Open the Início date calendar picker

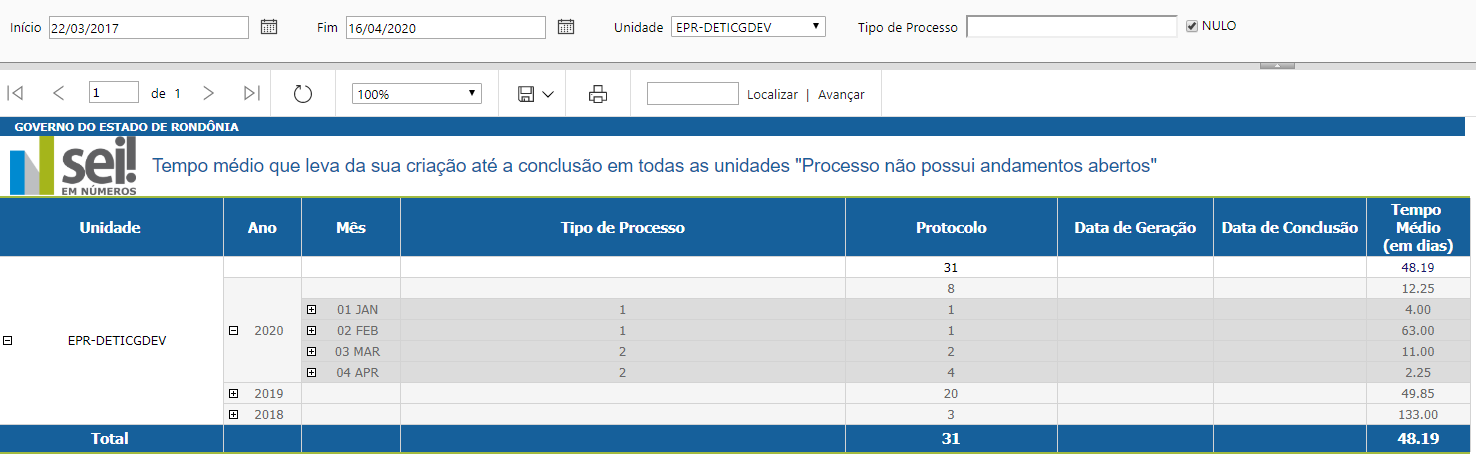pyautogui.click(x=268, y=27)
